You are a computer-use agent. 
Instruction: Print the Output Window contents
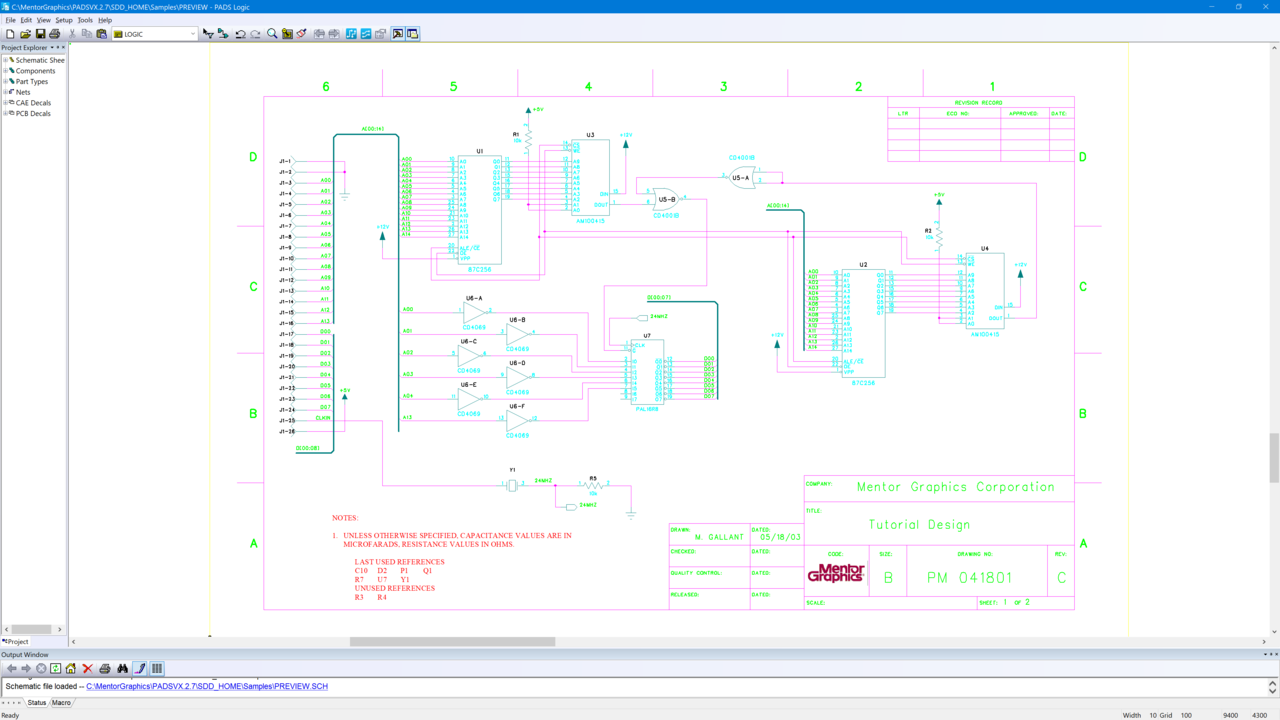click(105, 668)
